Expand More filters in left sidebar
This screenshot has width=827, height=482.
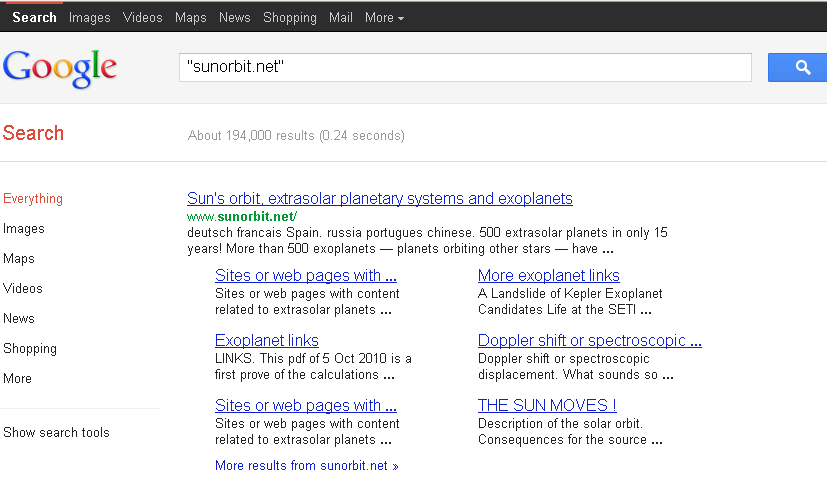[17, 379]
